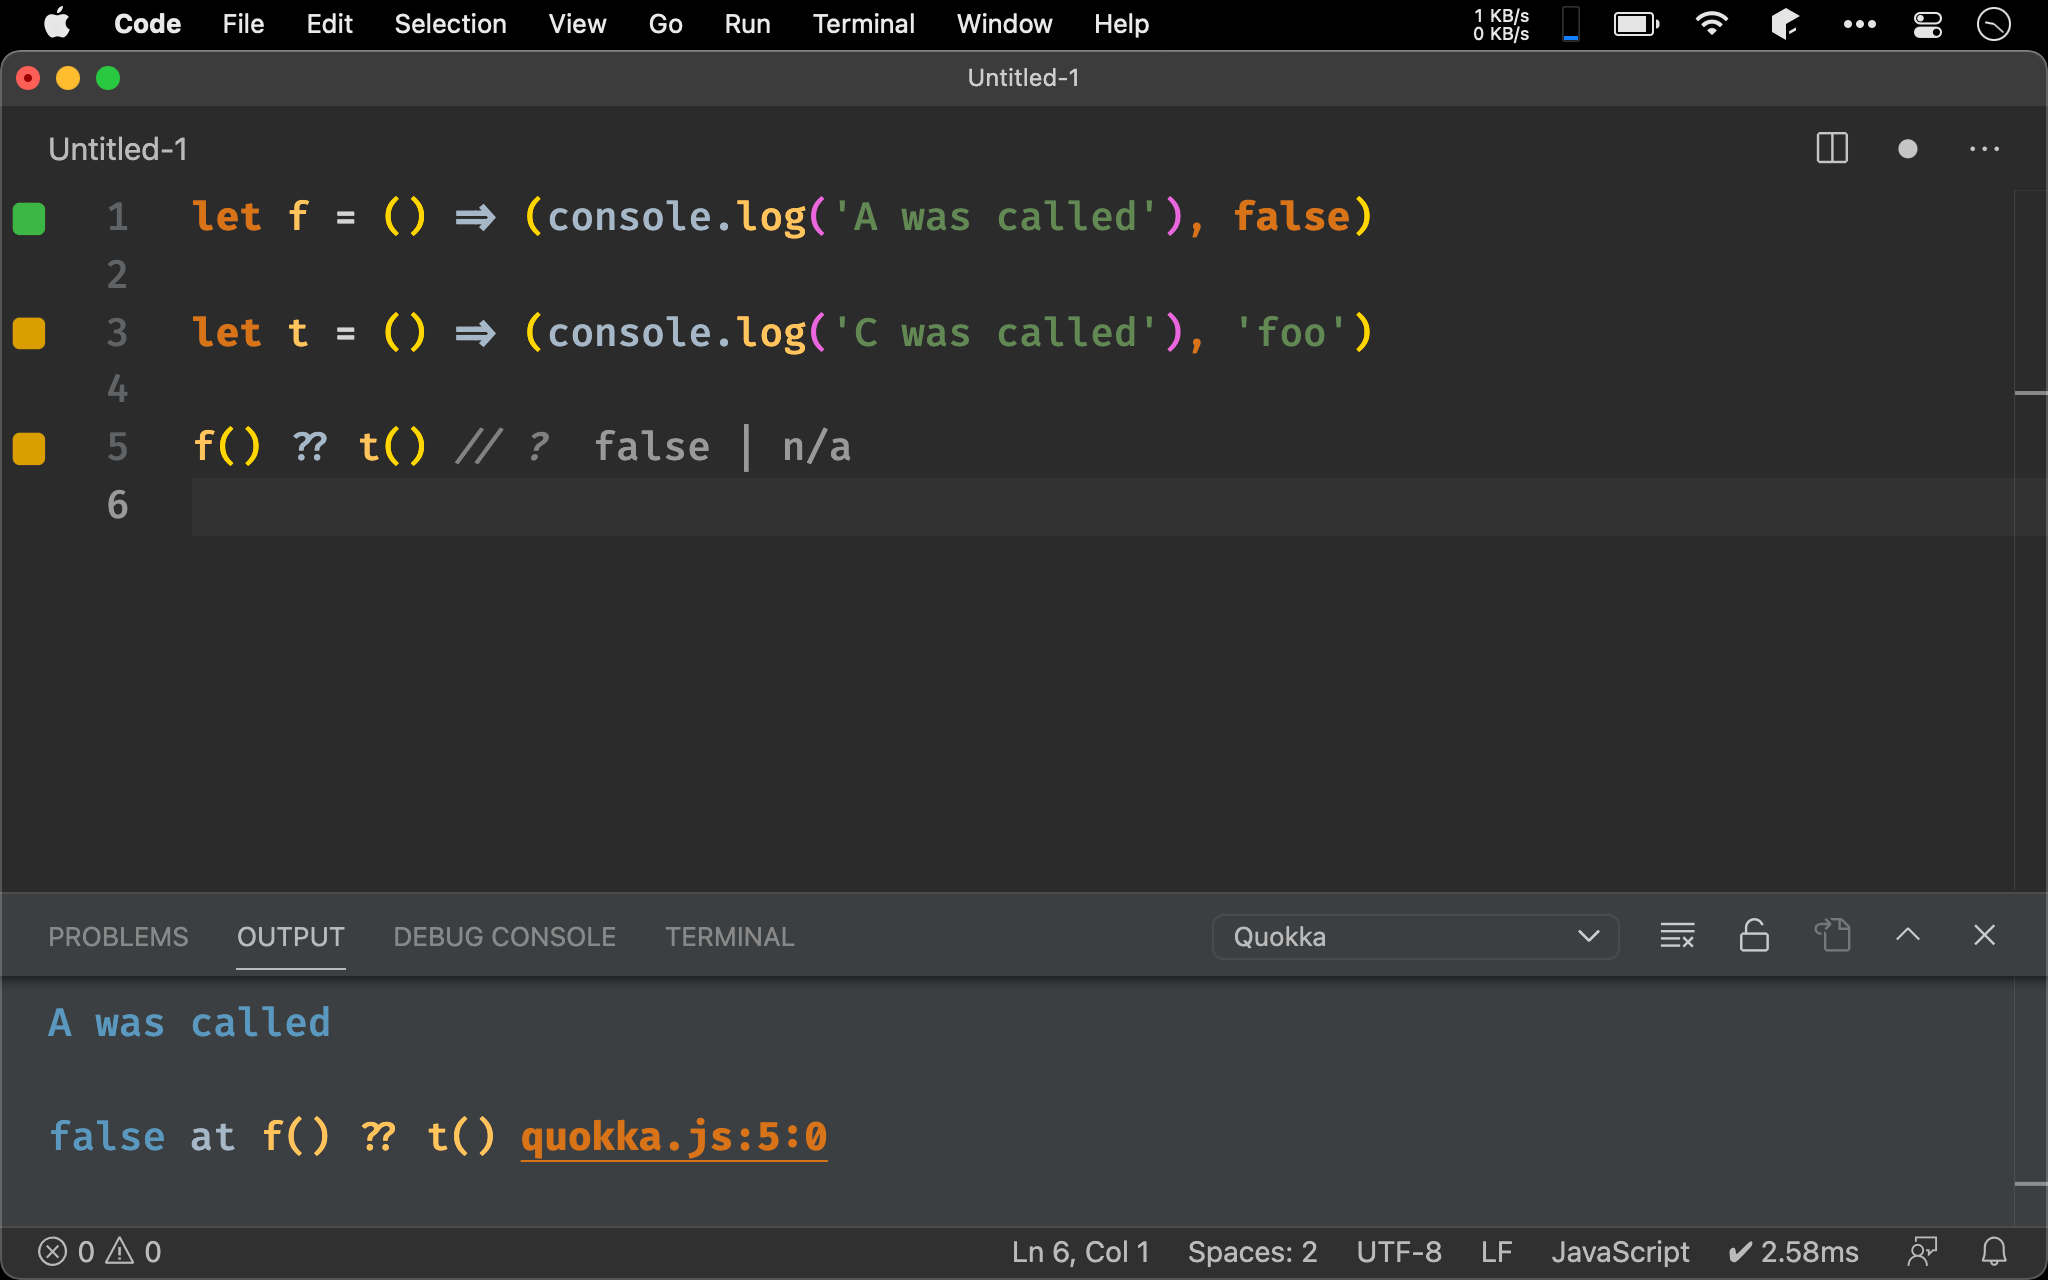Image resolution: width=2048 pixels, height=1280 pixels.
Task: Expand the Quokka output channel dropdown
Action: (x=1415, y=937)
